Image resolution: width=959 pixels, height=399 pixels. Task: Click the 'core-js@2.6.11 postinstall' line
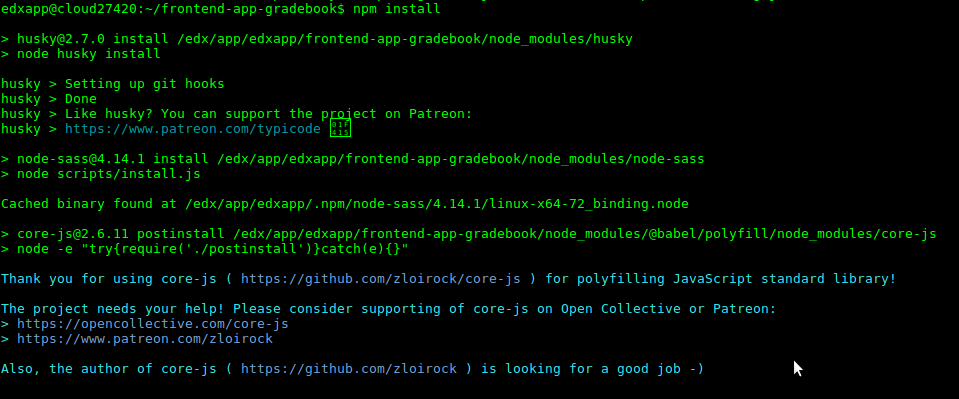coord(468,234)
